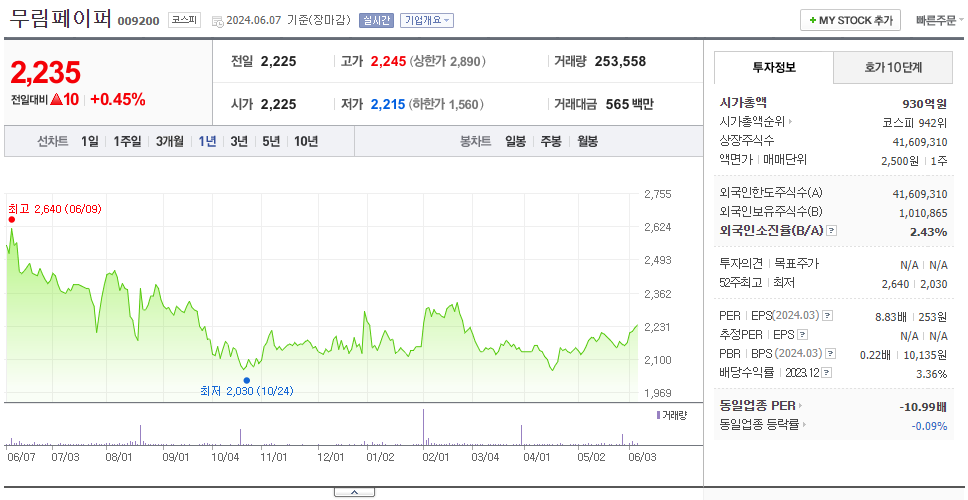The width and height of the screenshot is (968, 500).
Task: Open the 빠른주문 dropdown
Action: click(940, 20)
